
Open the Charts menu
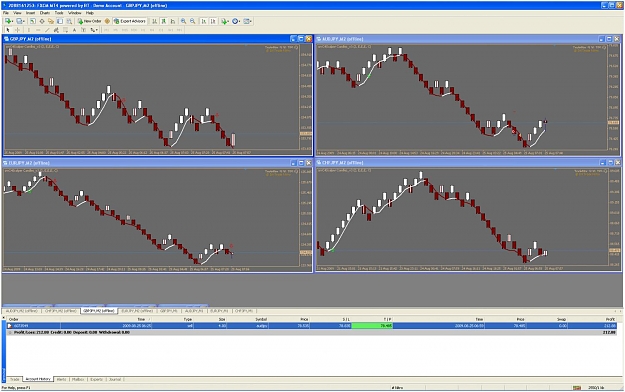pos(45,13)
